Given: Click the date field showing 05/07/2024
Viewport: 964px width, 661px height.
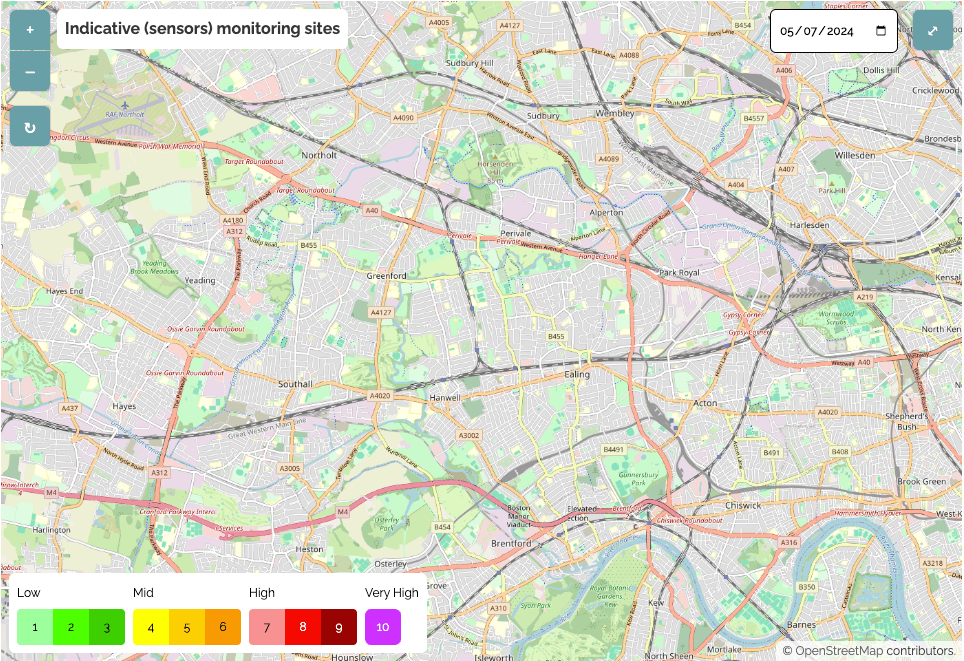Looking at the screenshot, I should click(x=833, y=31).
